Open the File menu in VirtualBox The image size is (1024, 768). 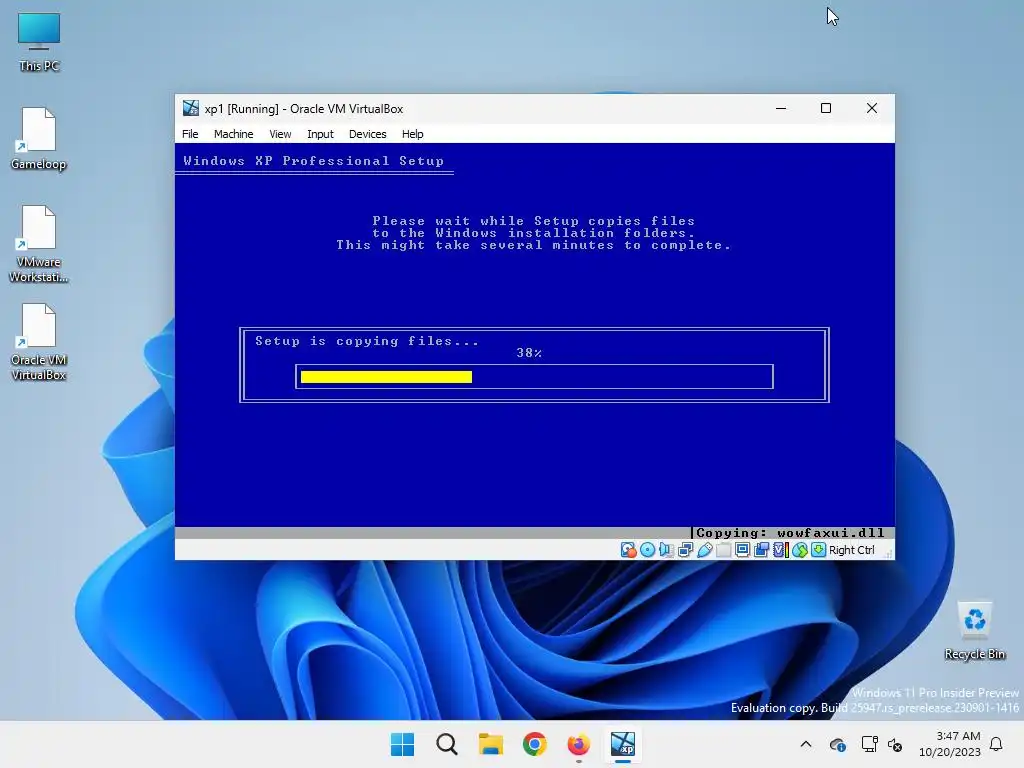[190, 134]
